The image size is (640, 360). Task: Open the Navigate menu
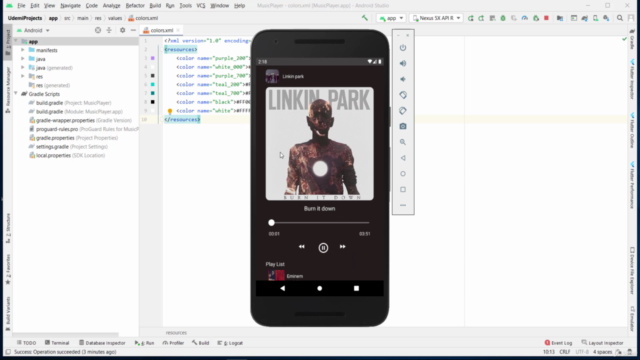(x=70, y=6)
